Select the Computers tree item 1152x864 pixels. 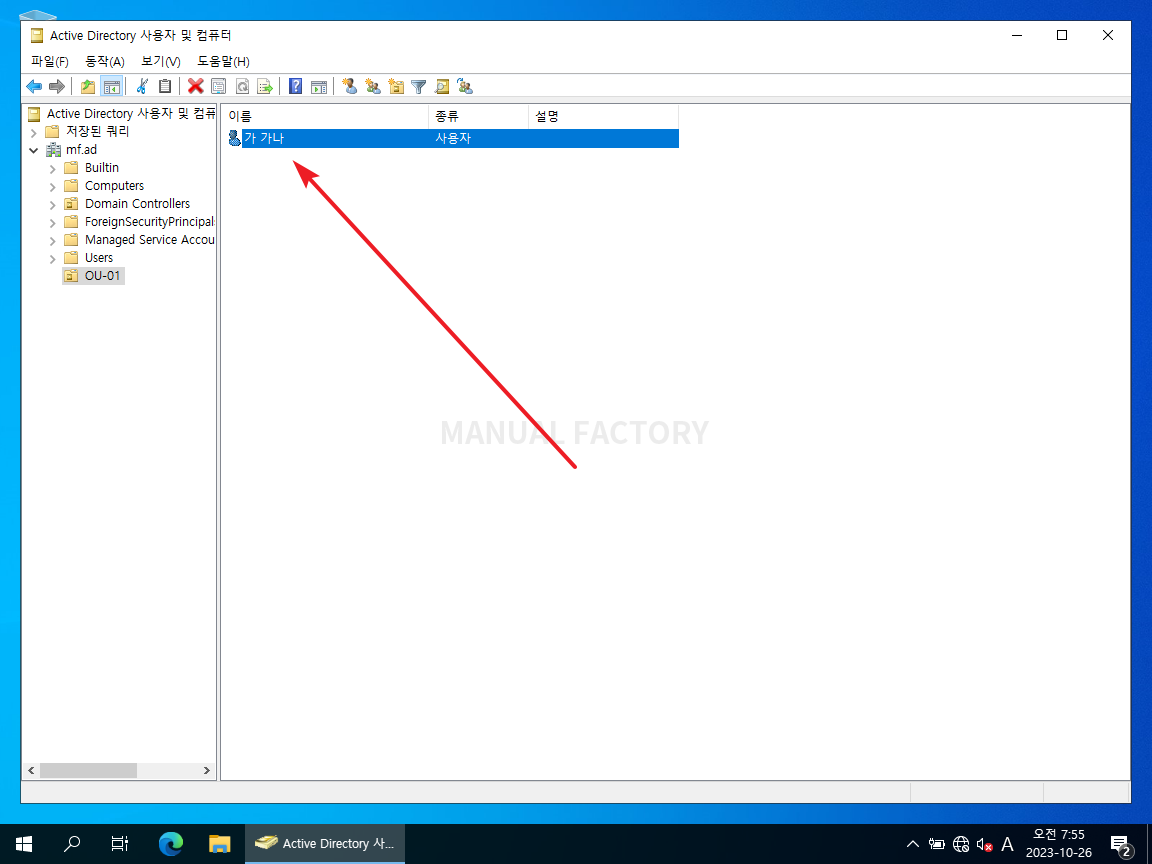click(104, 186)
